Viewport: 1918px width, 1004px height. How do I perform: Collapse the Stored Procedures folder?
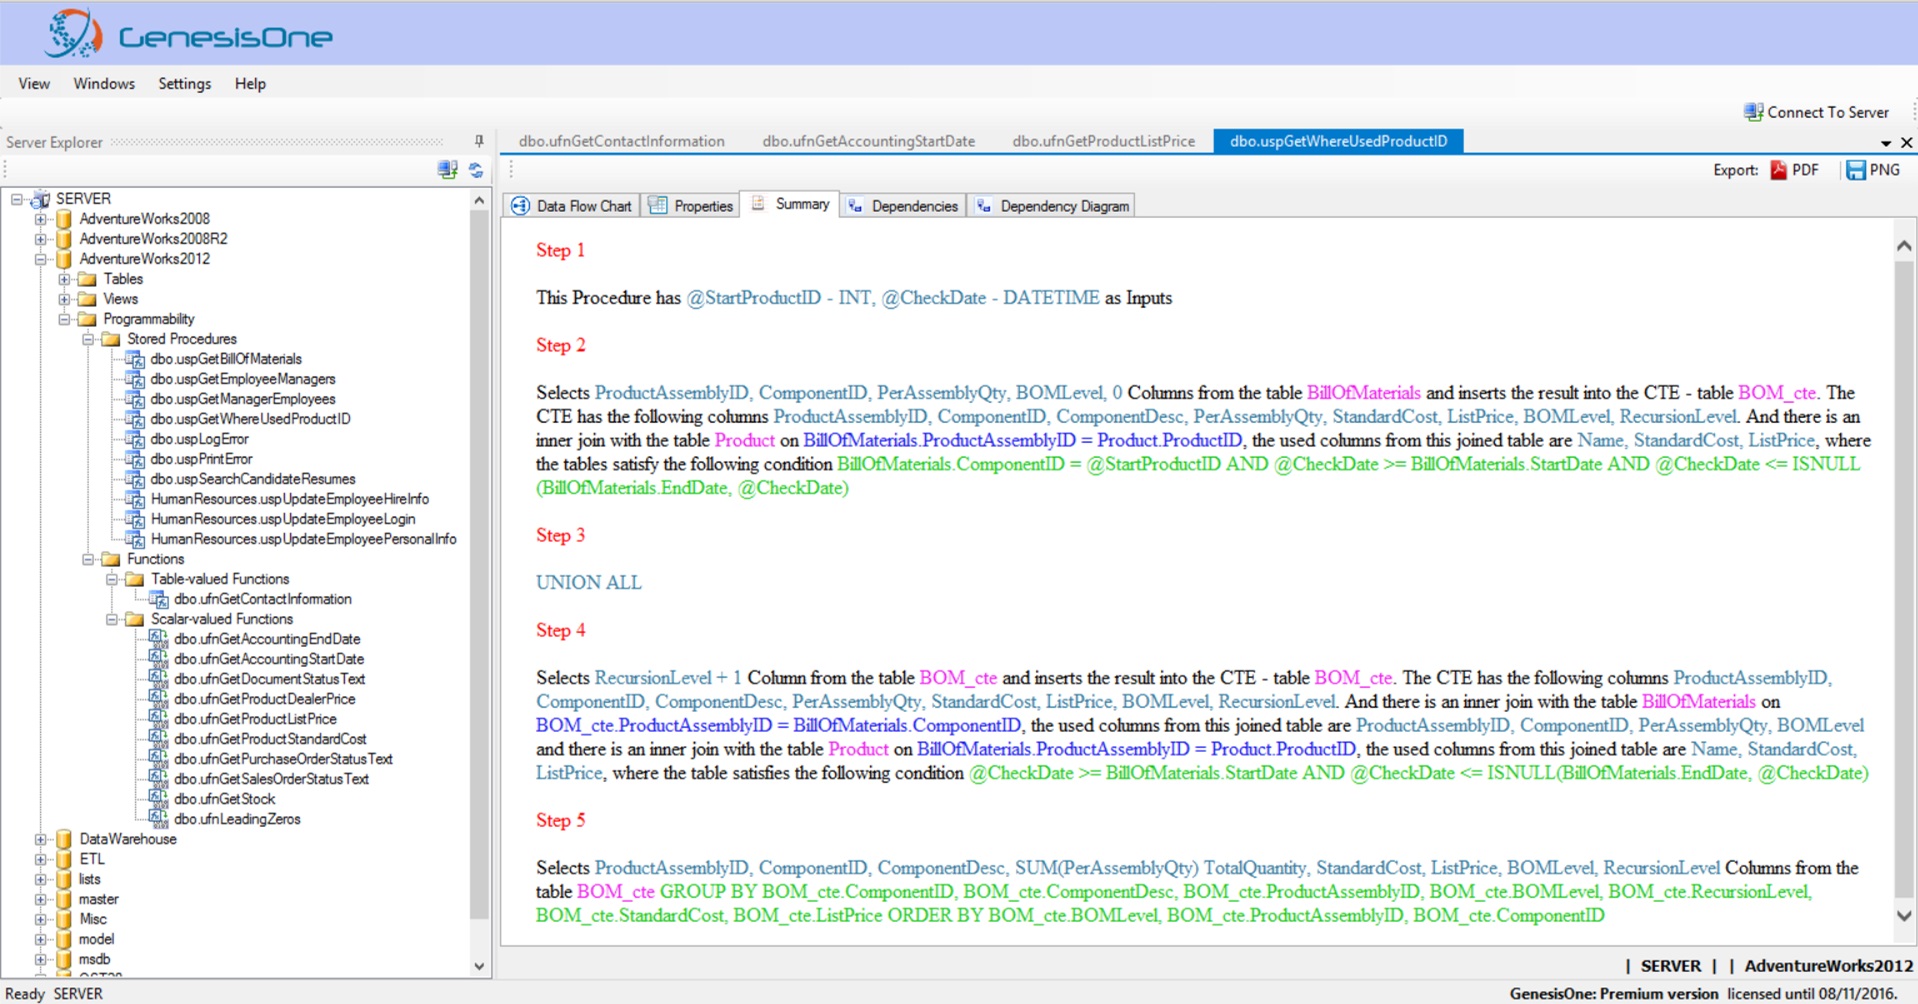[88, 339]
